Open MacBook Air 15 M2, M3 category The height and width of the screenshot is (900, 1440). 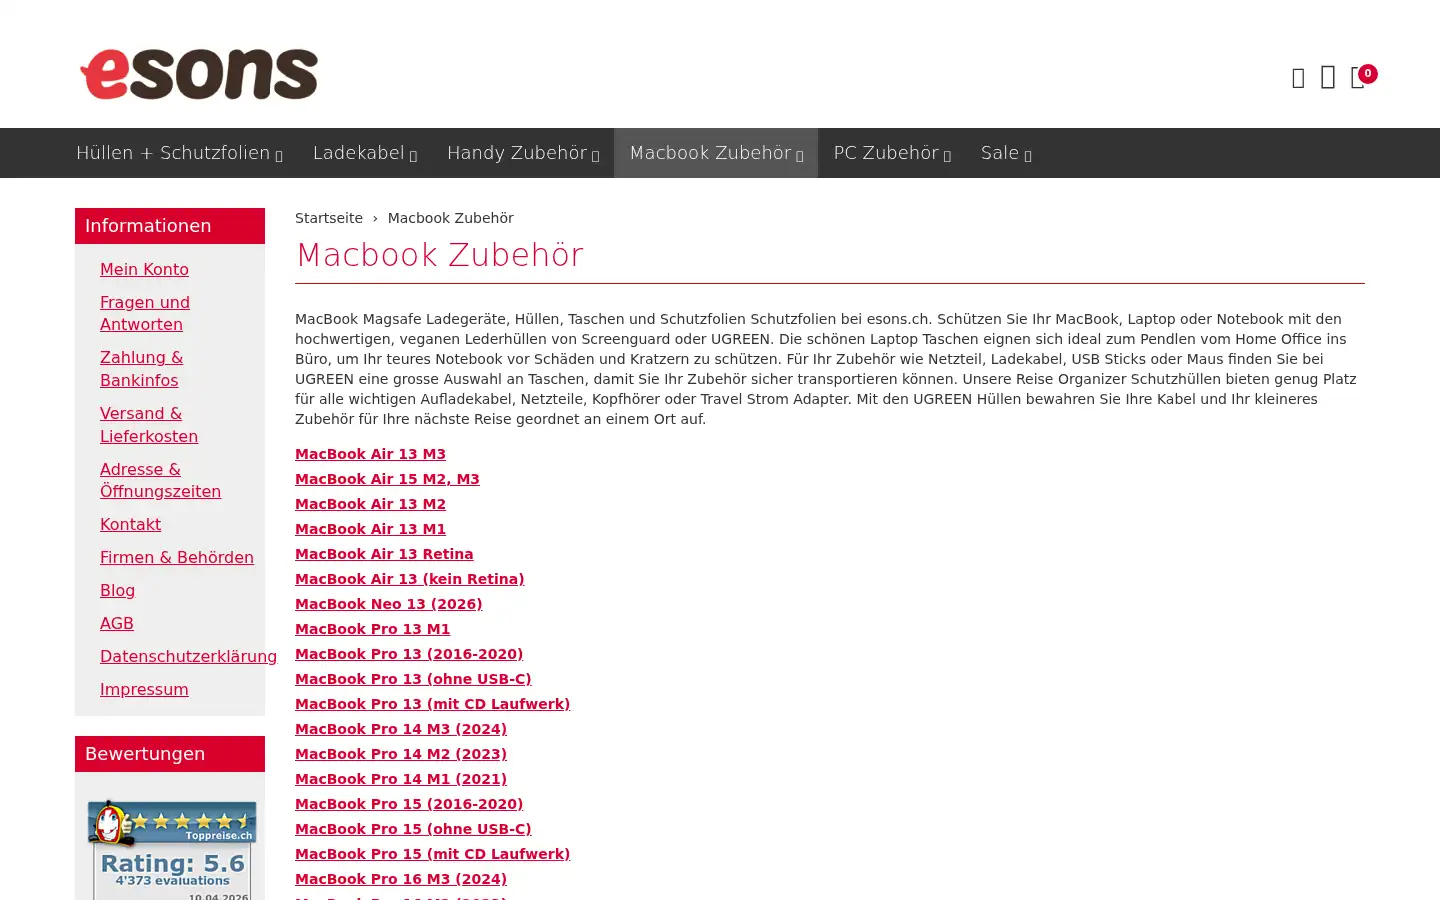(x=387, y=479)
